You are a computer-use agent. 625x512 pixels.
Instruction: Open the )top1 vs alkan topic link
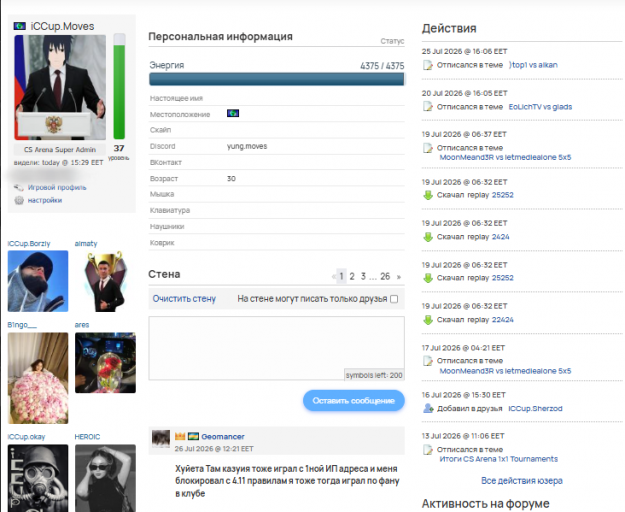(533, 65)
